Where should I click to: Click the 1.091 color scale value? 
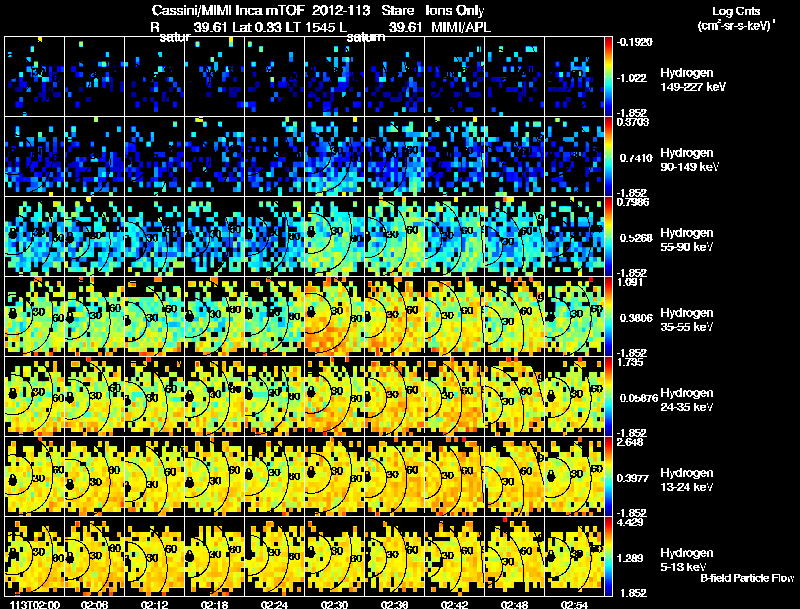[x=630, y=282]
